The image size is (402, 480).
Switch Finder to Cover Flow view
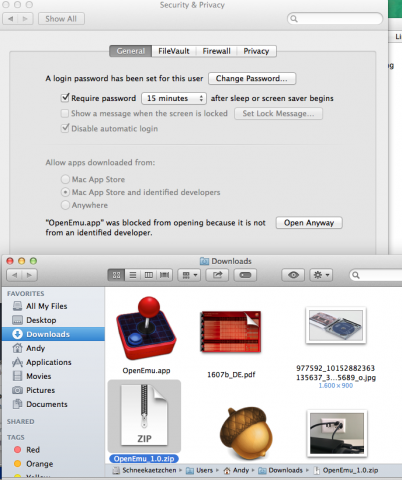[165, 275]
